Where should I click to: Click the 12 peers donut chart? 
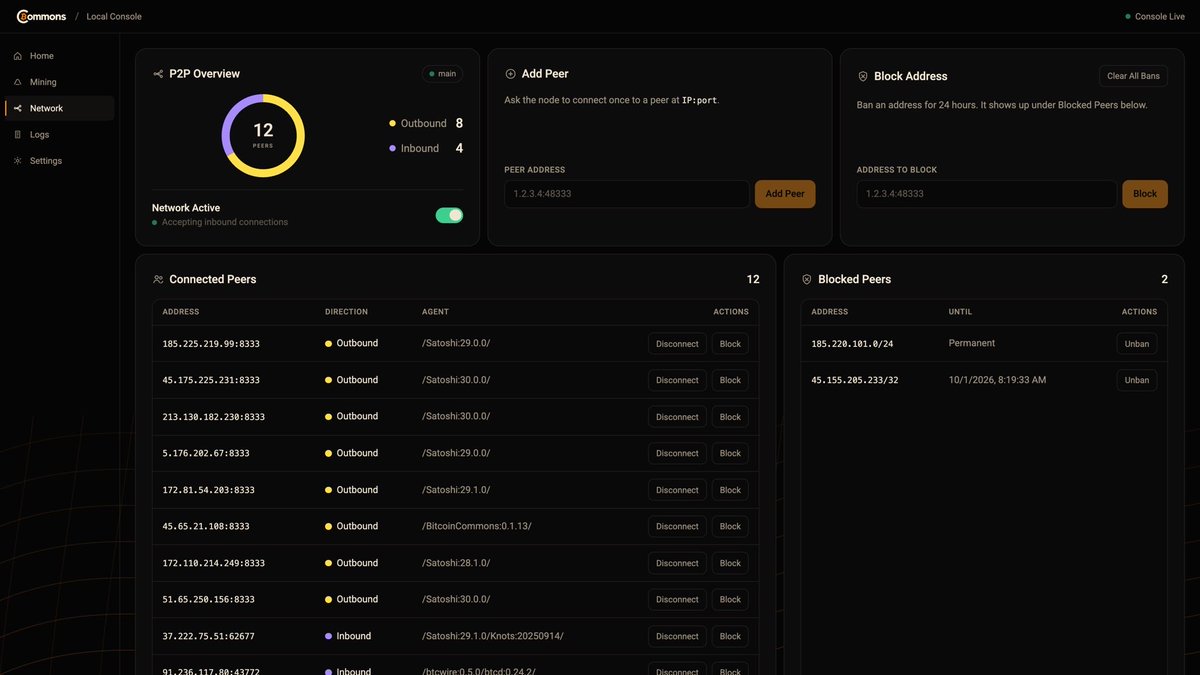click(263, 135)
